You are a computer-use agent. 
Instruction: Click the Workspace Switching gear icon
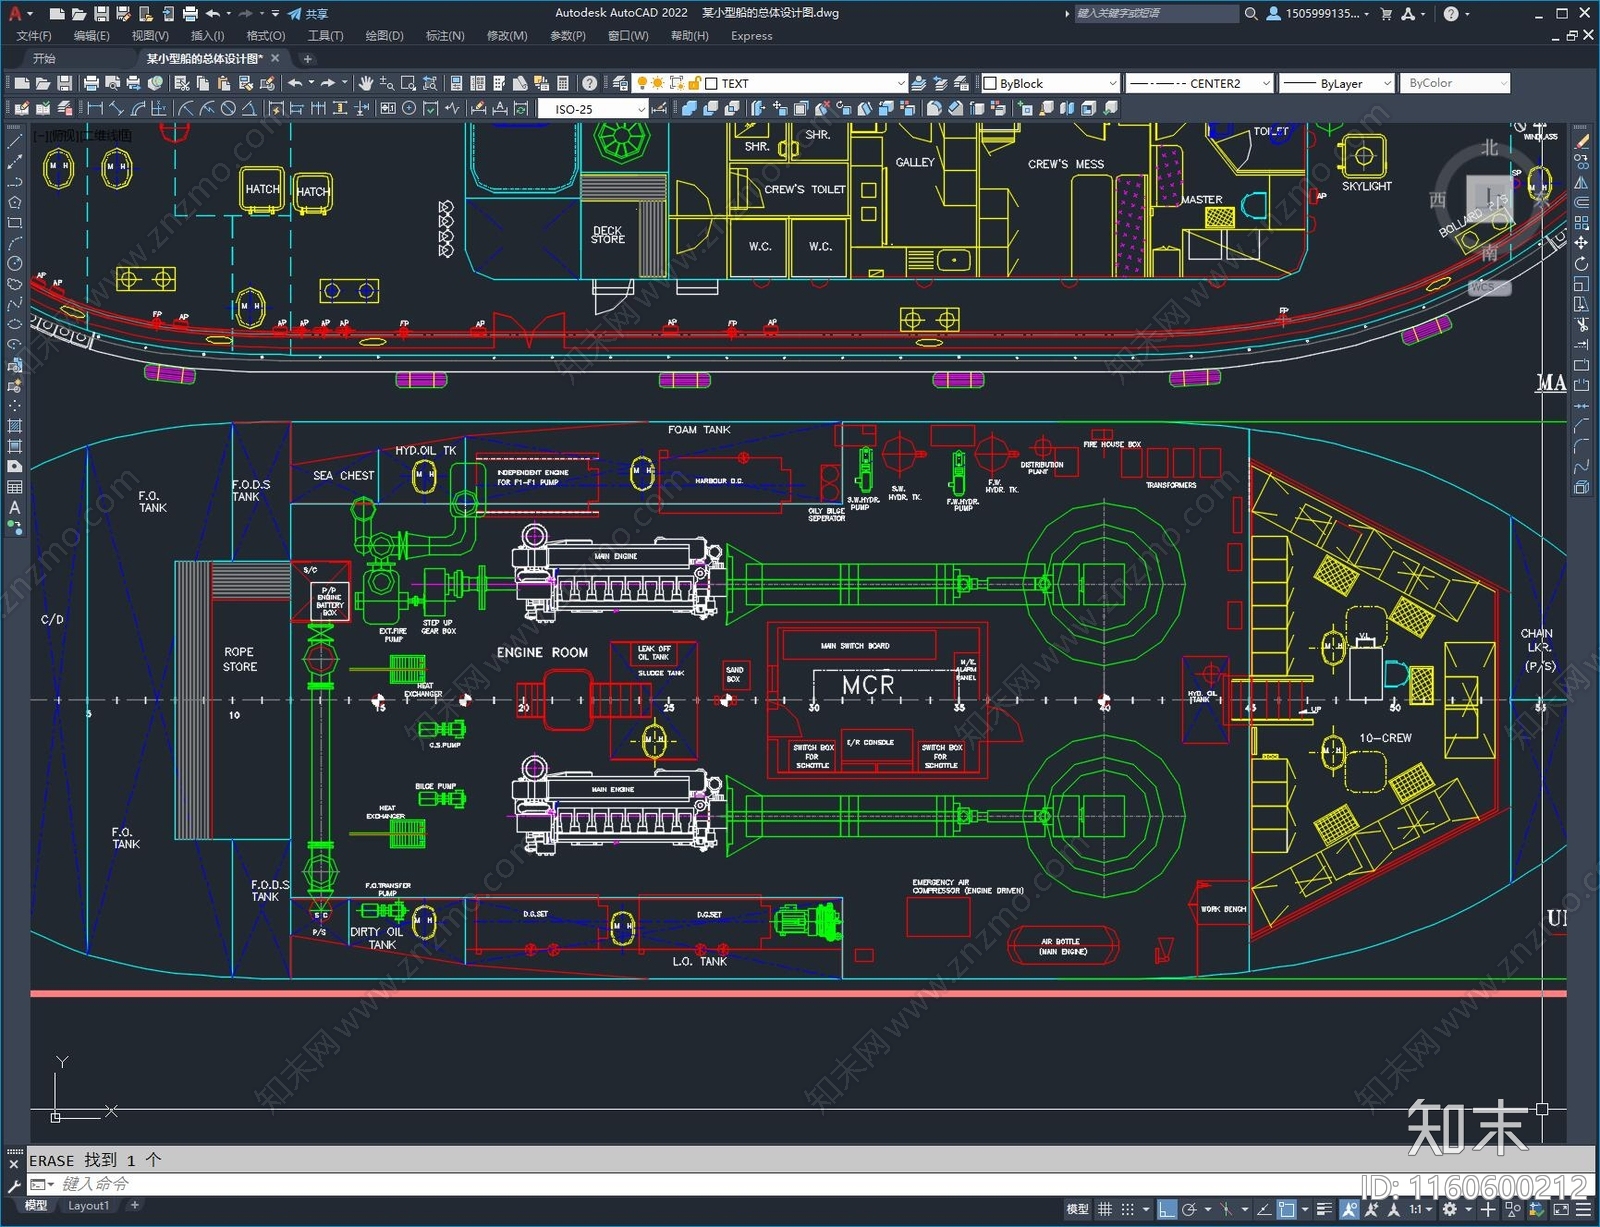(1450, 1210)
